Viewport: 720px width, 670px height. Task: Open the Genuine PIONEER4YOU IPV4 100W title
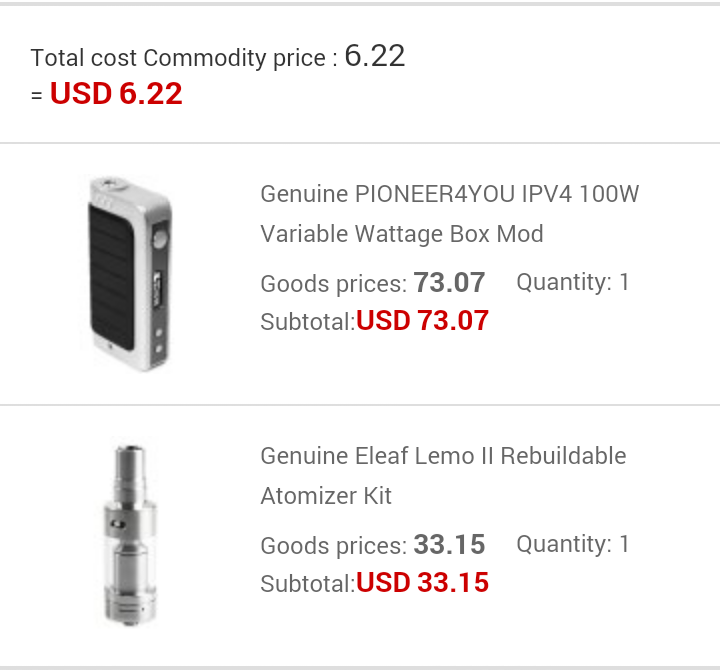pyautogui.click(x=449, y=194)
